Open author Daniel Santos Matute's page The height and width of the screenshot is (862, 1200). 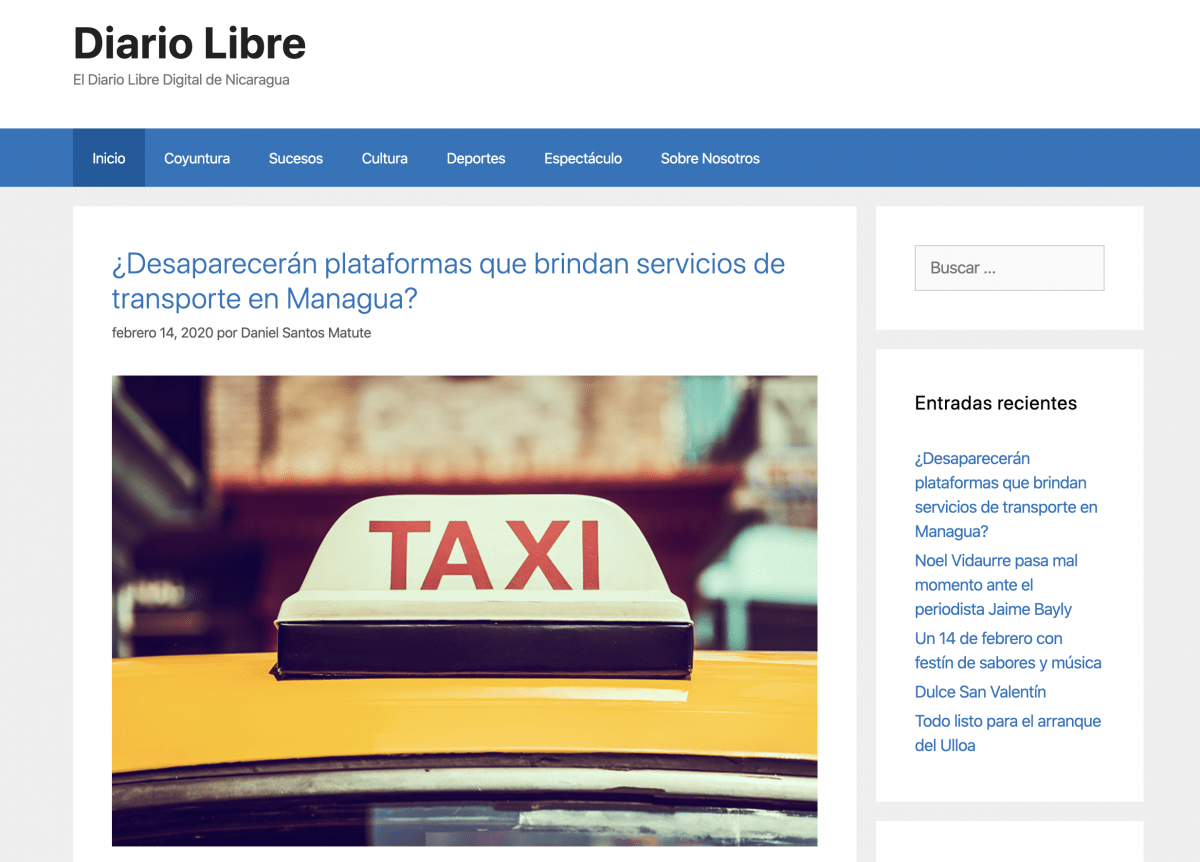click(x=306, y=333)
